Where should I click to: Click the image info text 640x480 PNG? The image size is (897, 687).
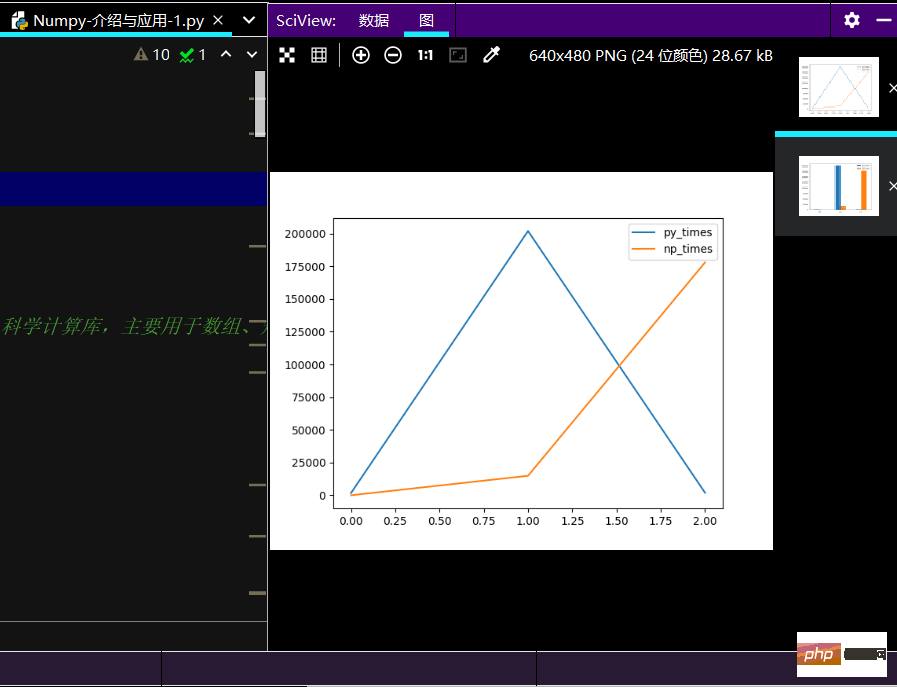(650, 55)
